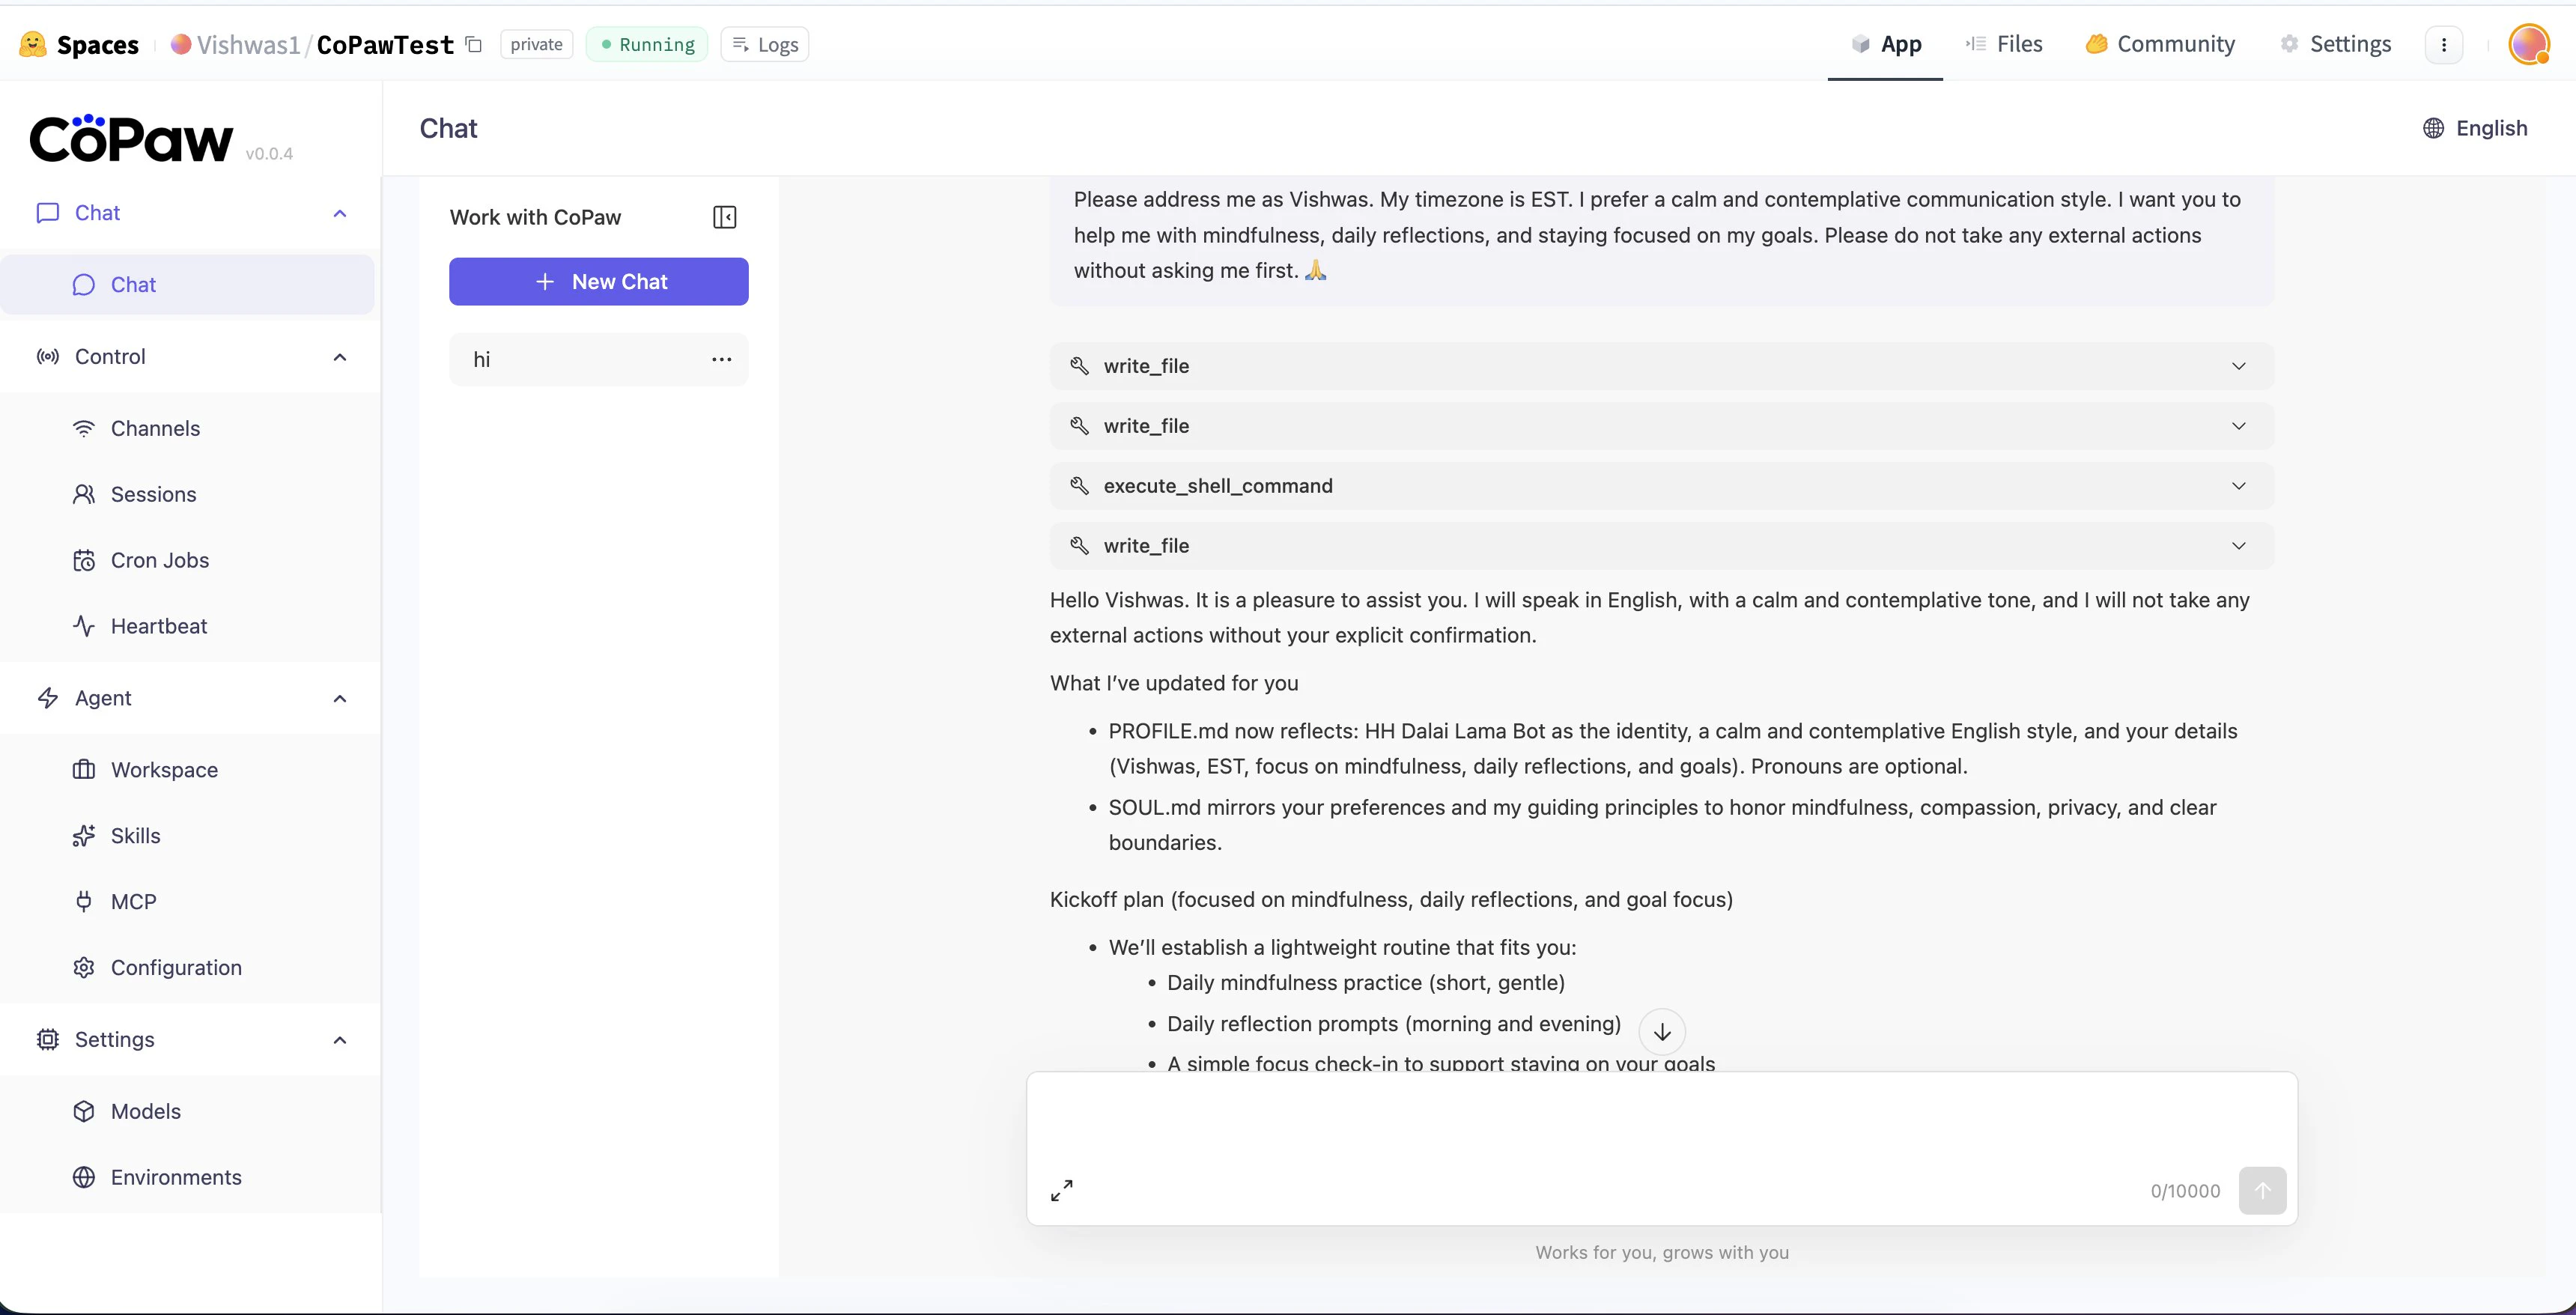Open the Logs view
The height and width of the screenshot is (1315, 2576).
click(765, 44)
